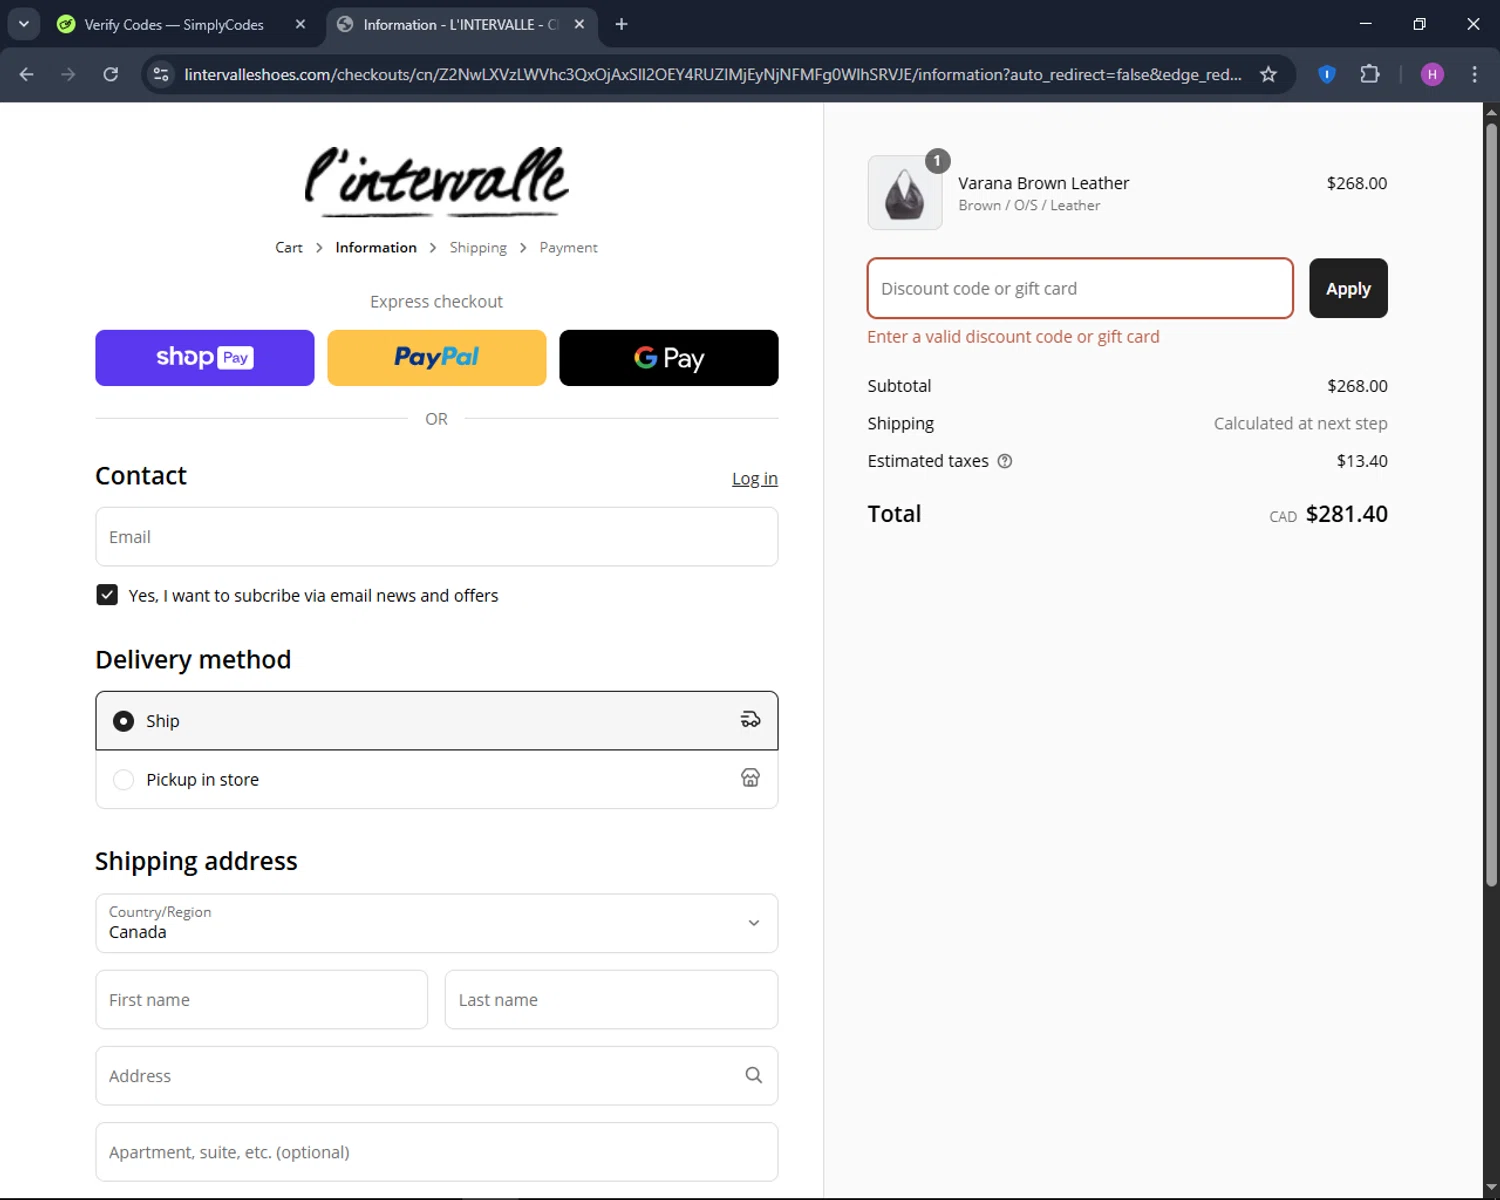
Task: Click the Estimated taxes help icon
Action: (x=1005, y=461)
